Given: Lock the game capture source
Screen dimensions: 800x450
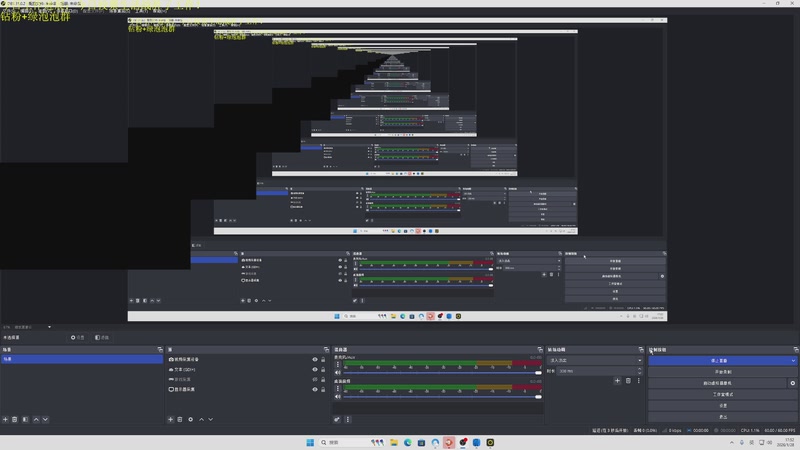Looking at the screenshot, I should (x=323, y=379).
